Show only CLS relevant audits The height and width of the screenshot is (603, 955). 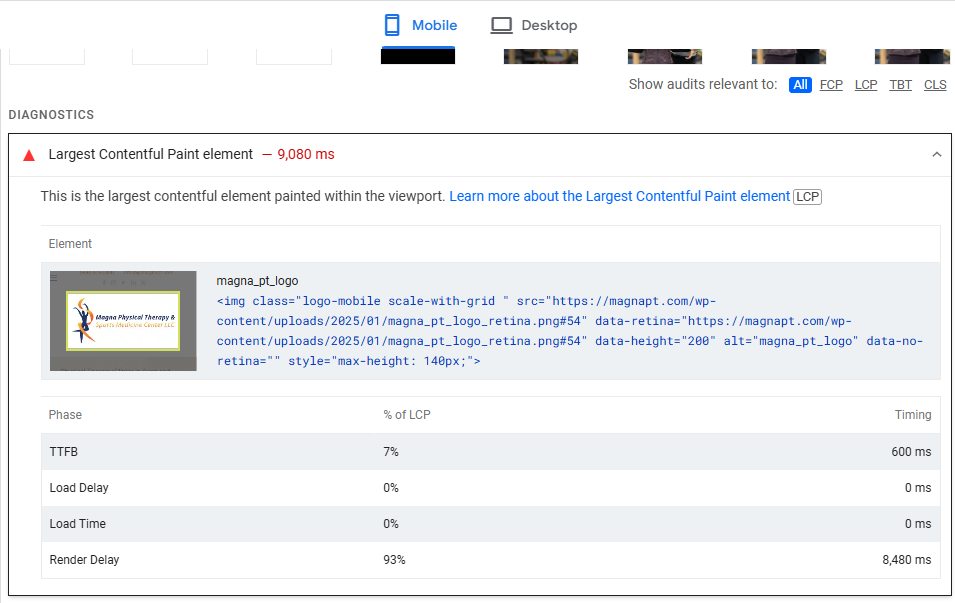(x=935, y=85)
